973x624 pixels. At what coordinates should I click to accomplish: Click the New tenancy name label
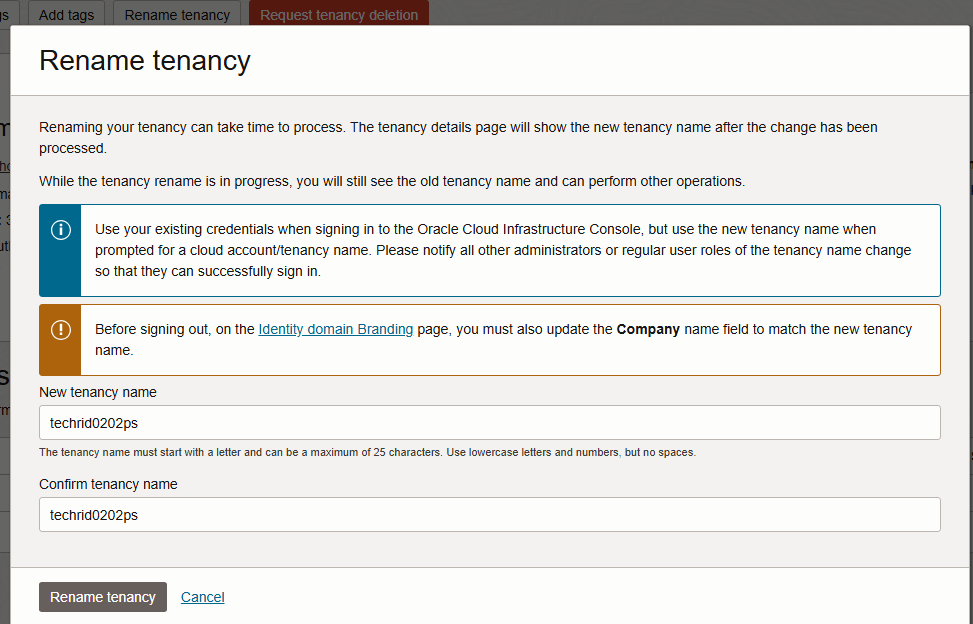(x=98, y=392)
